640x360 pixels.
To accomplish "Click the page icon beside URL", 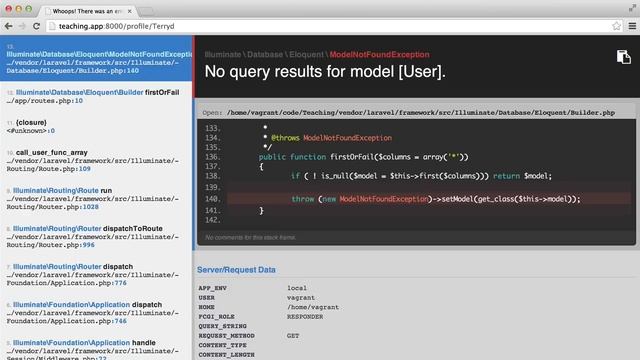I will coord(52,26).
